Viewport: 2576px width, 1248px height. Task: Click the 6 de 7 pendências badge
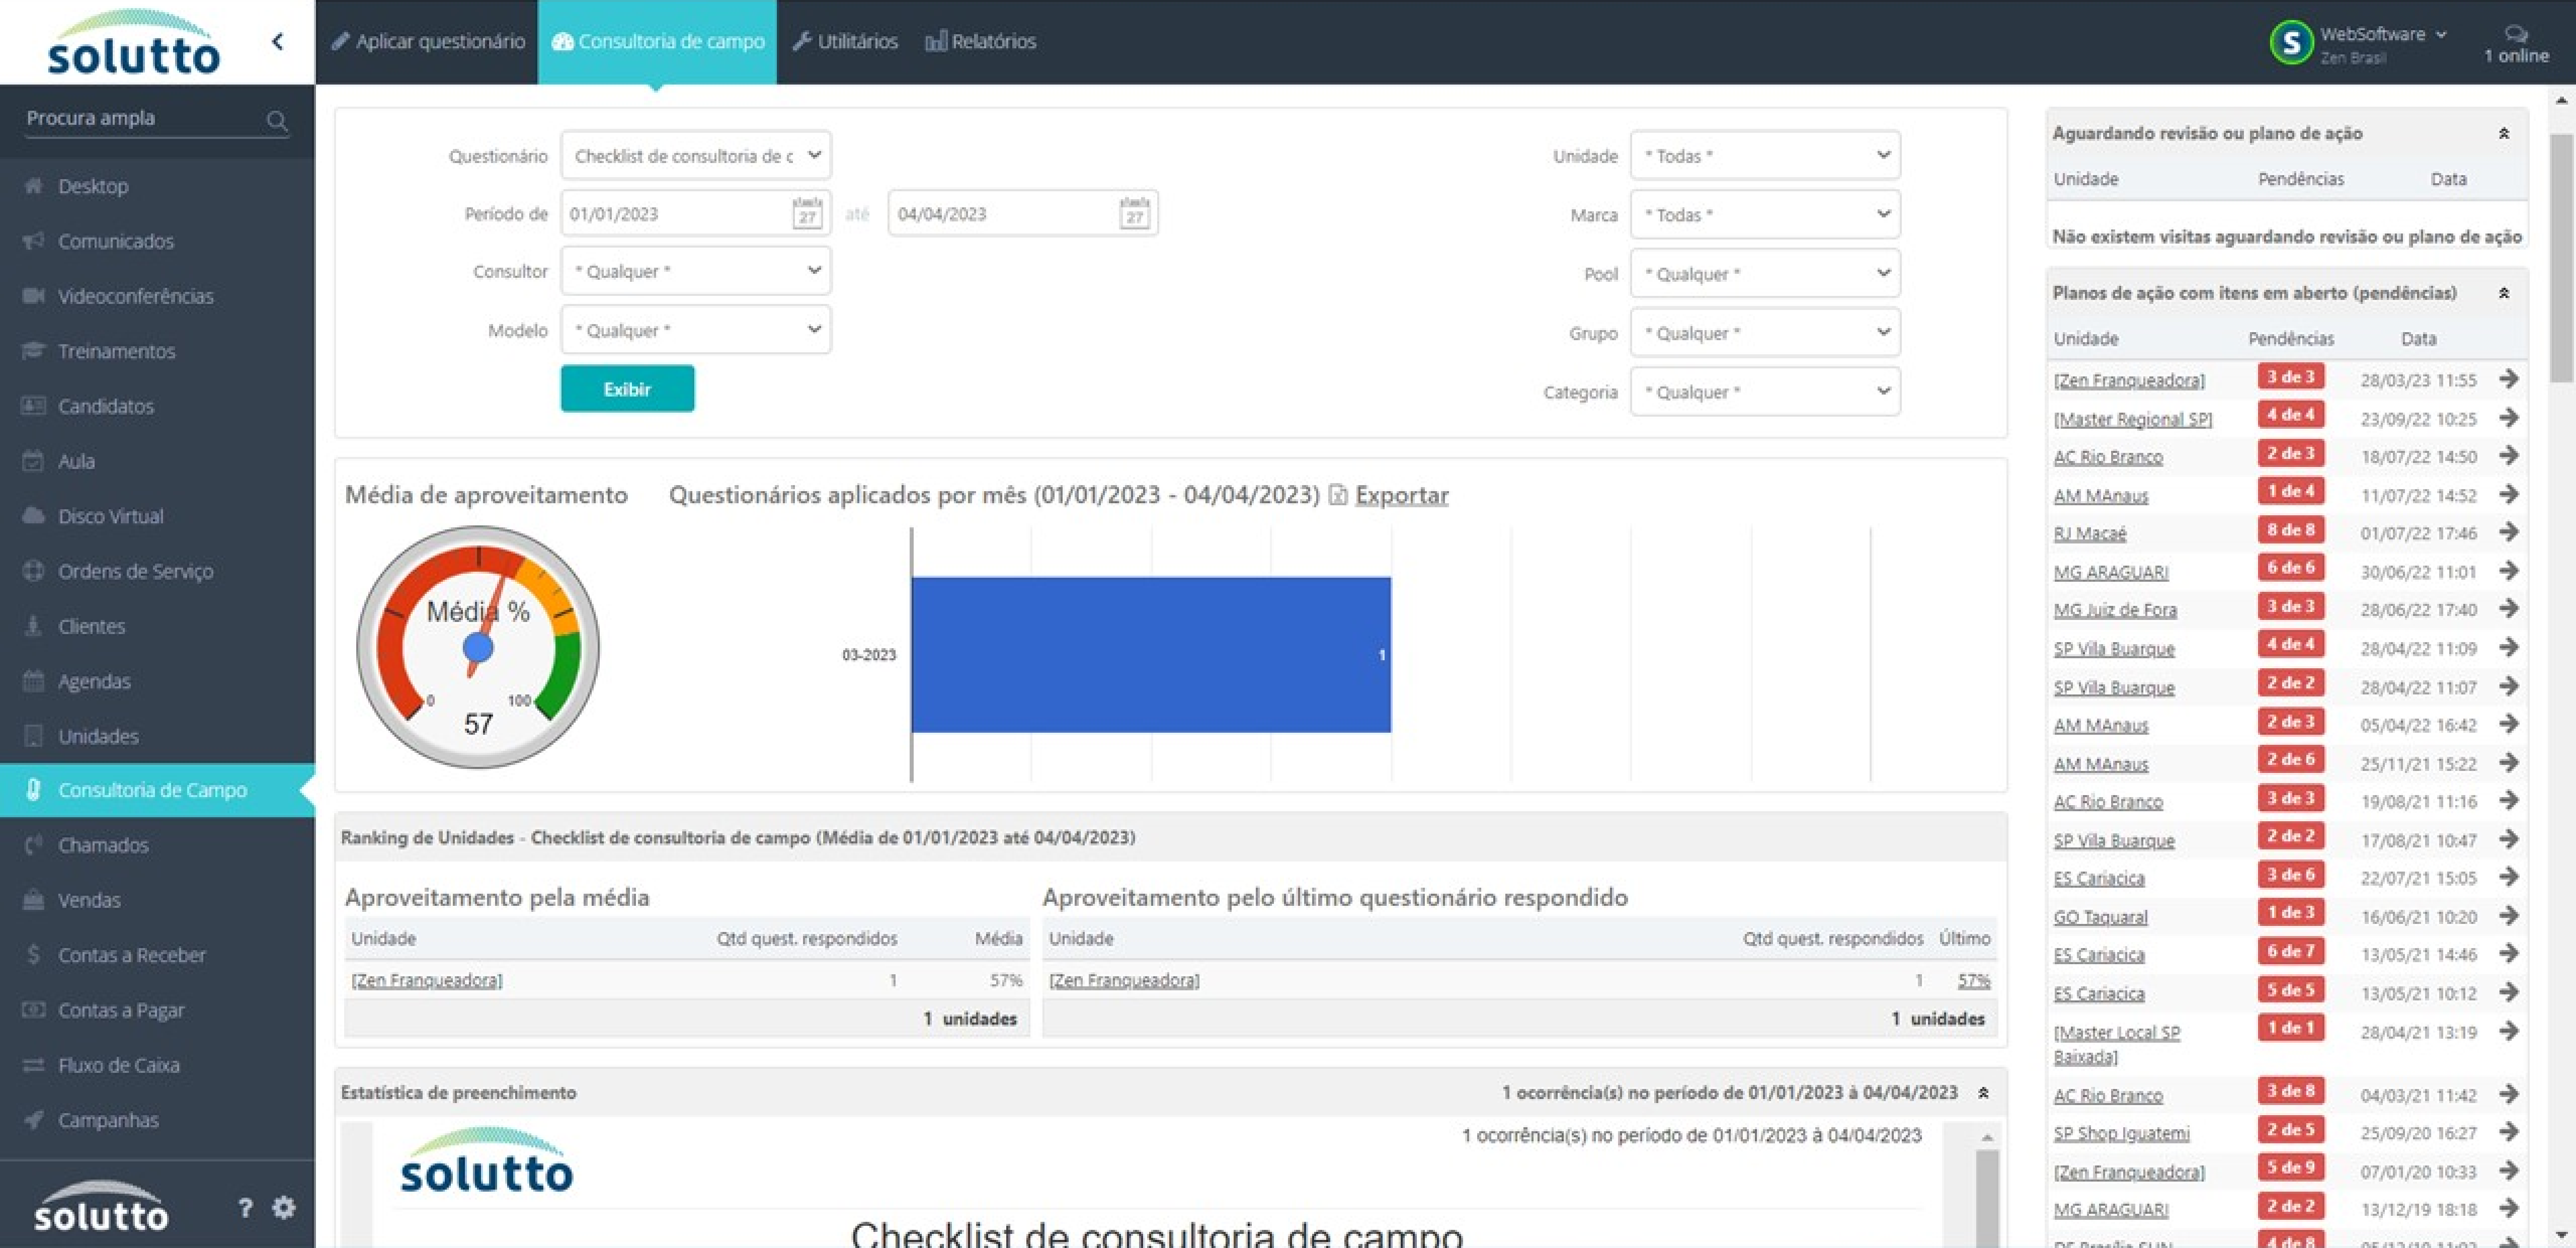(x=2290, y=951)
